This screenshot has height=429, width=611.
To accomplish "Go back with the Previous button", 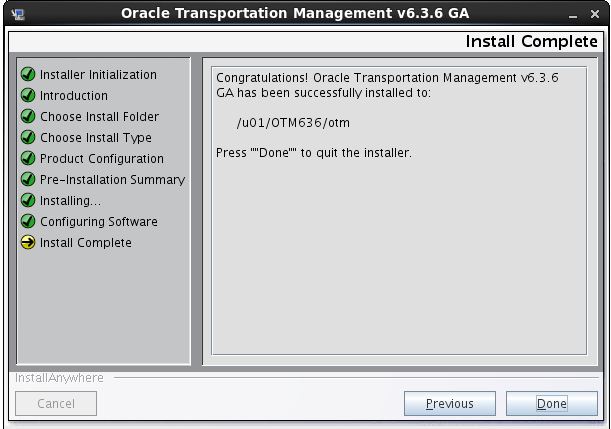I will [x=450, y=403].
